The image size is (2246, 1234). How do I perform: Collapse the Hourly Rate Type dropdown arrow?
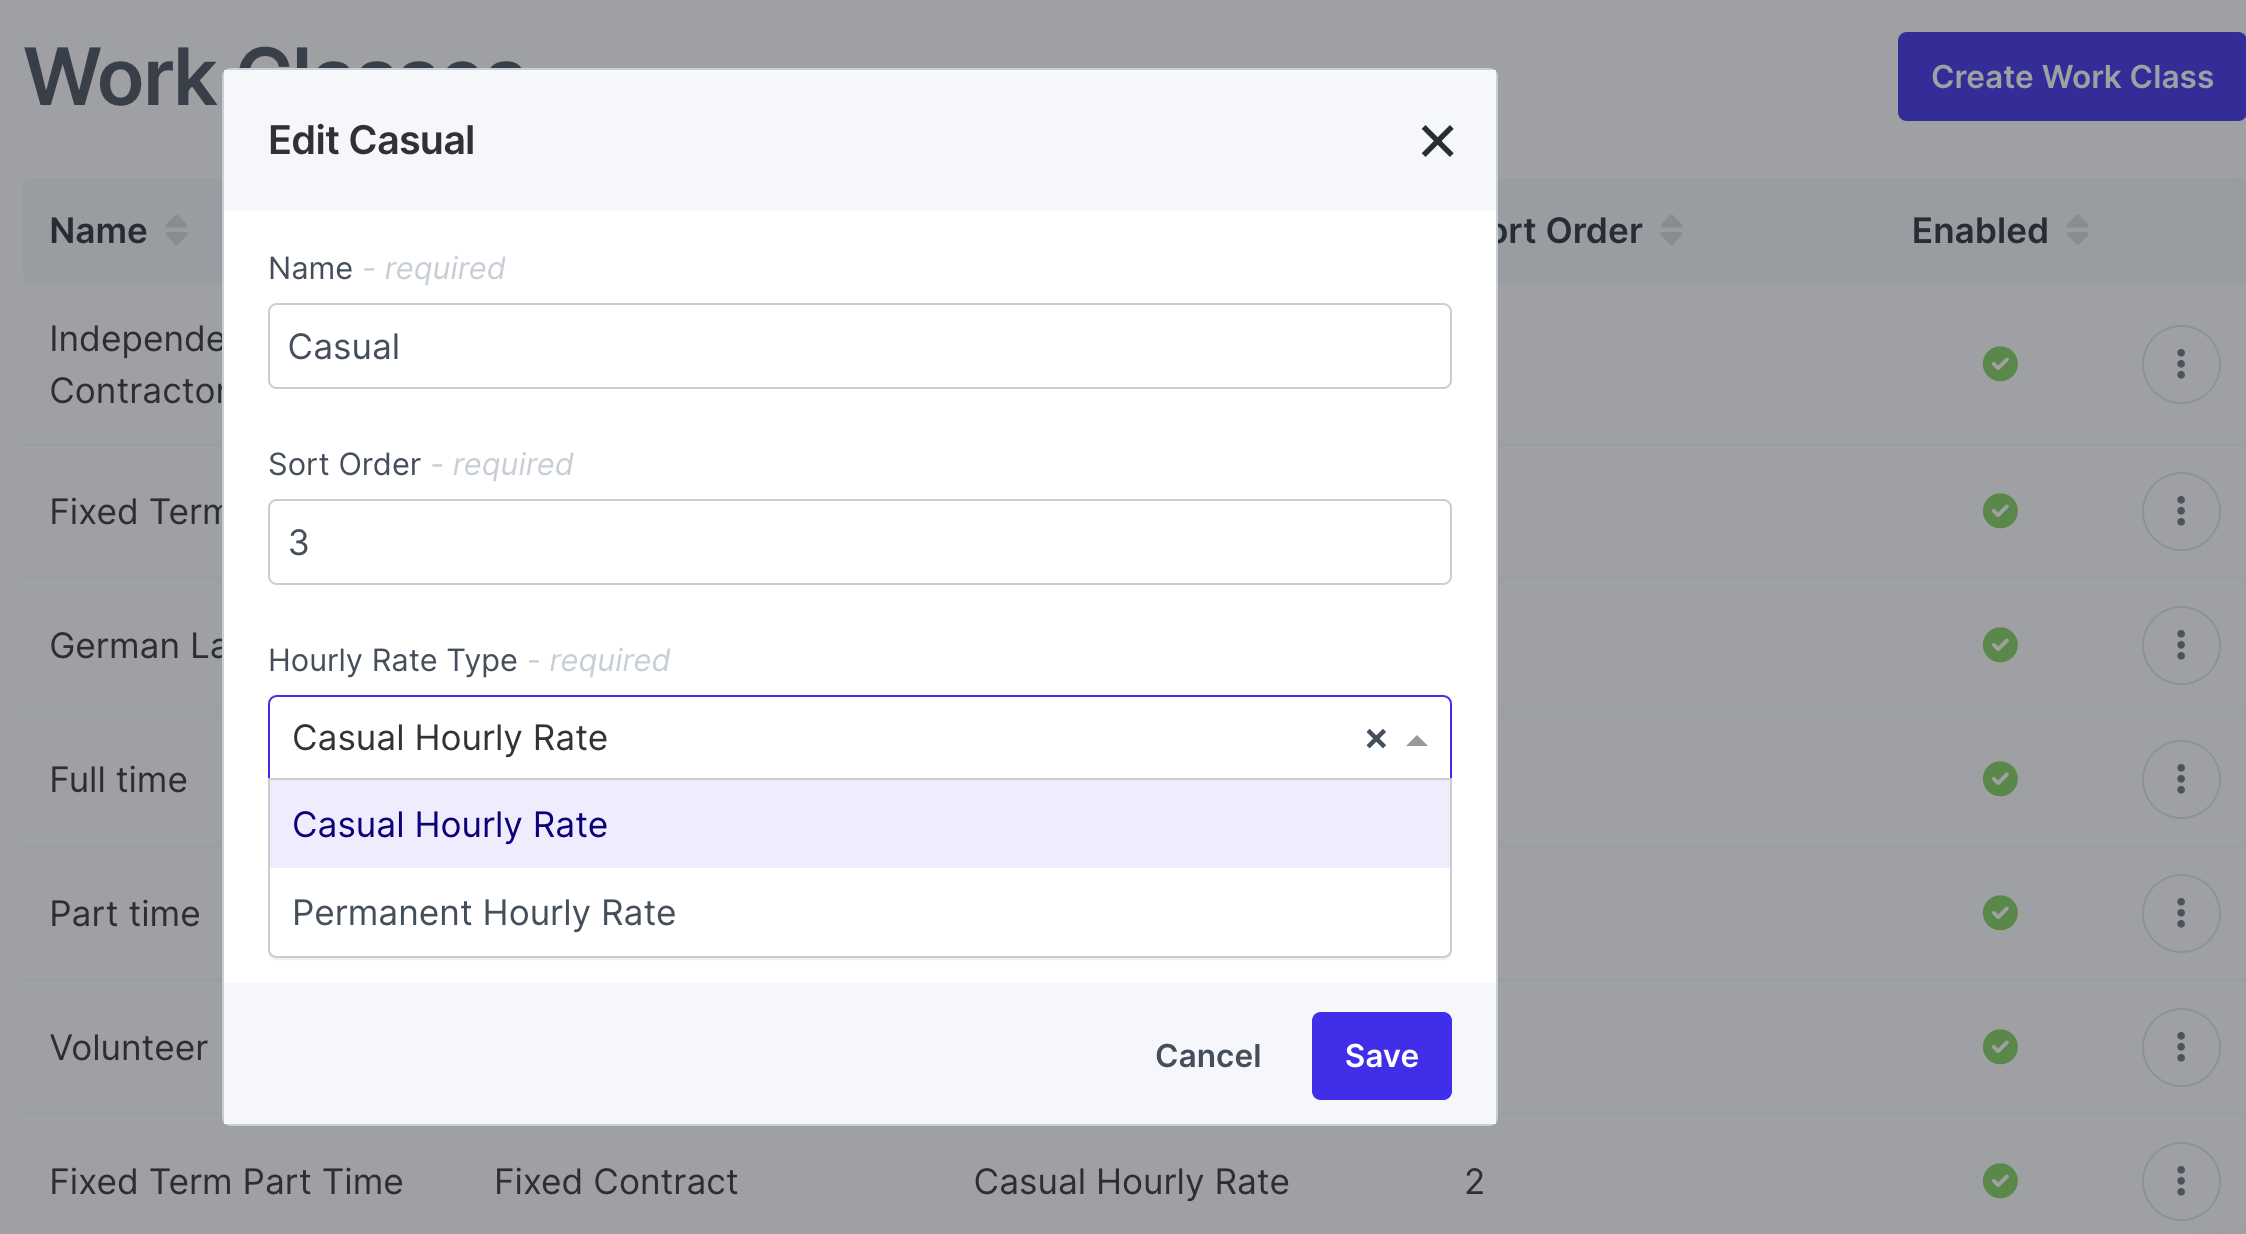1417,740
